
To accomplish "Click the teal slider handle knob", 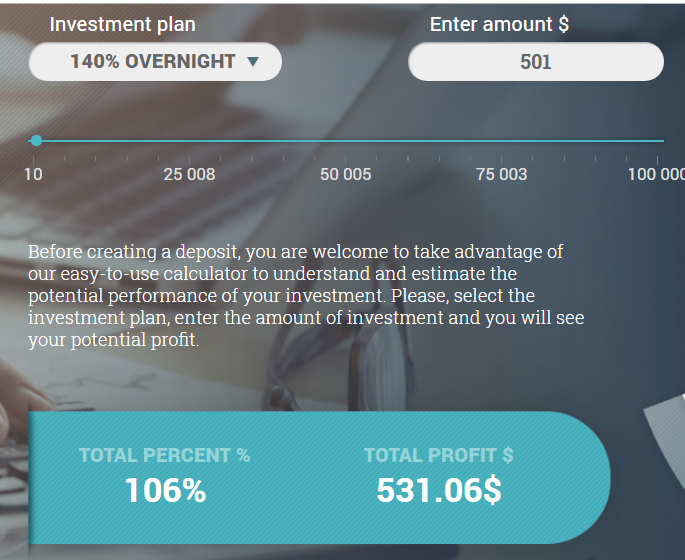I will pos(37,141).
